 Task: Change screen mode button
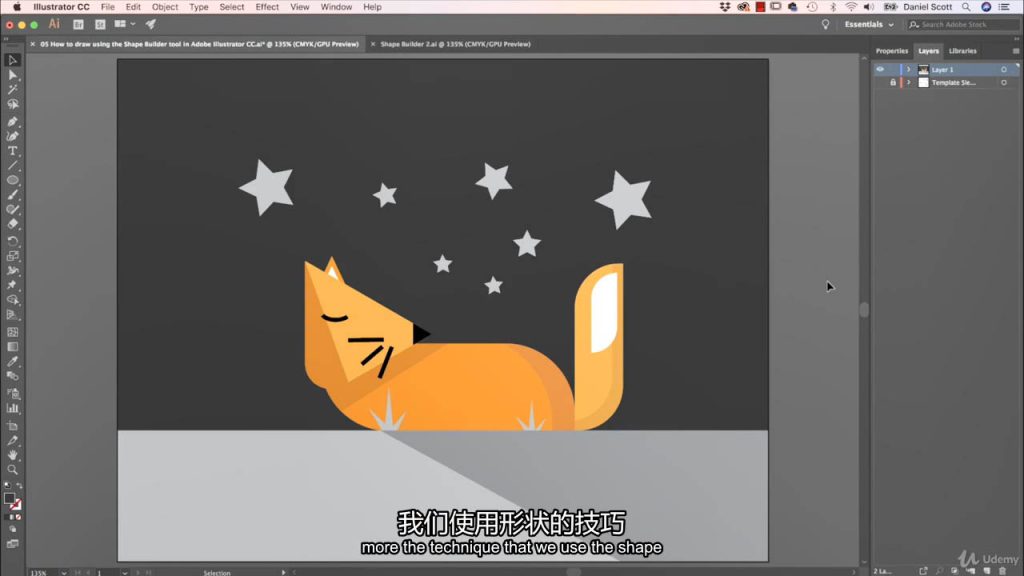[12, 543]
